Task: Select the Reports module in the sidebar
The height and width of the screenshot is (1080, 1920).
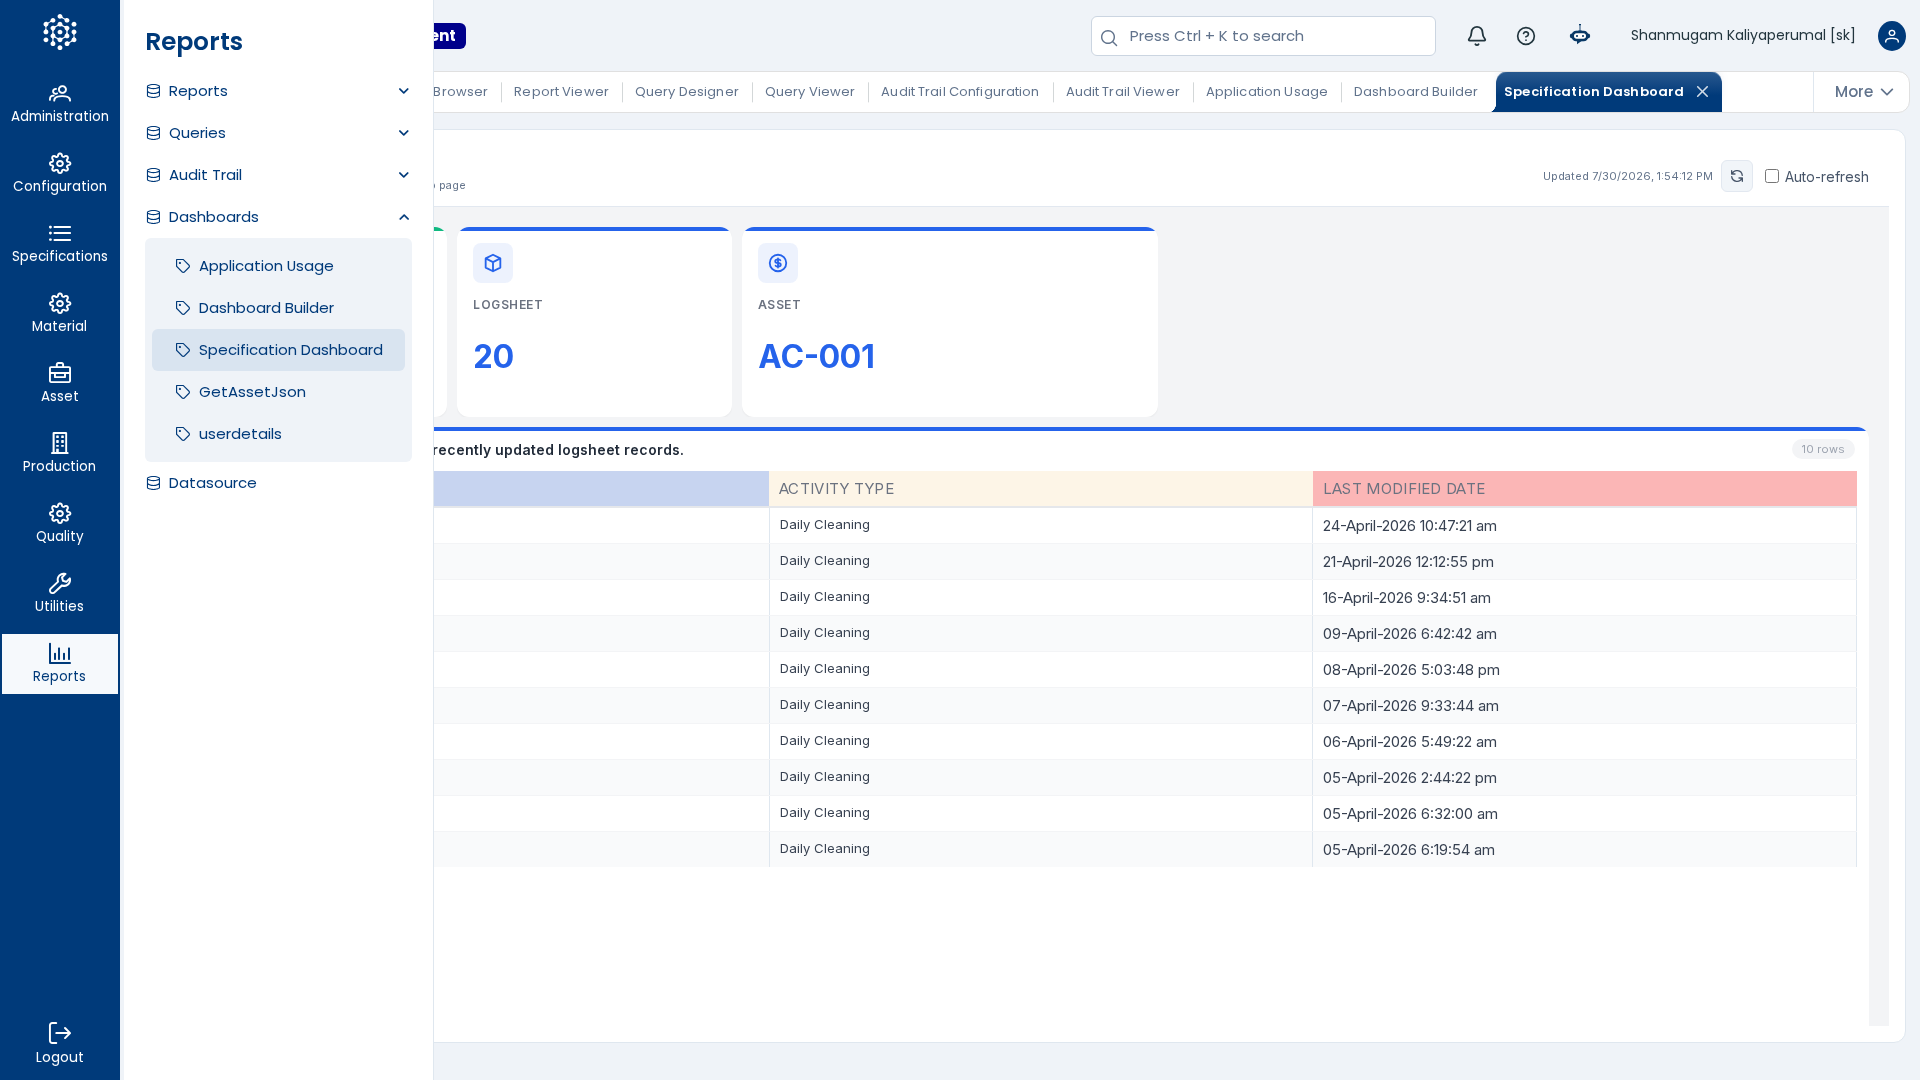Action: [x=60, y=664]
